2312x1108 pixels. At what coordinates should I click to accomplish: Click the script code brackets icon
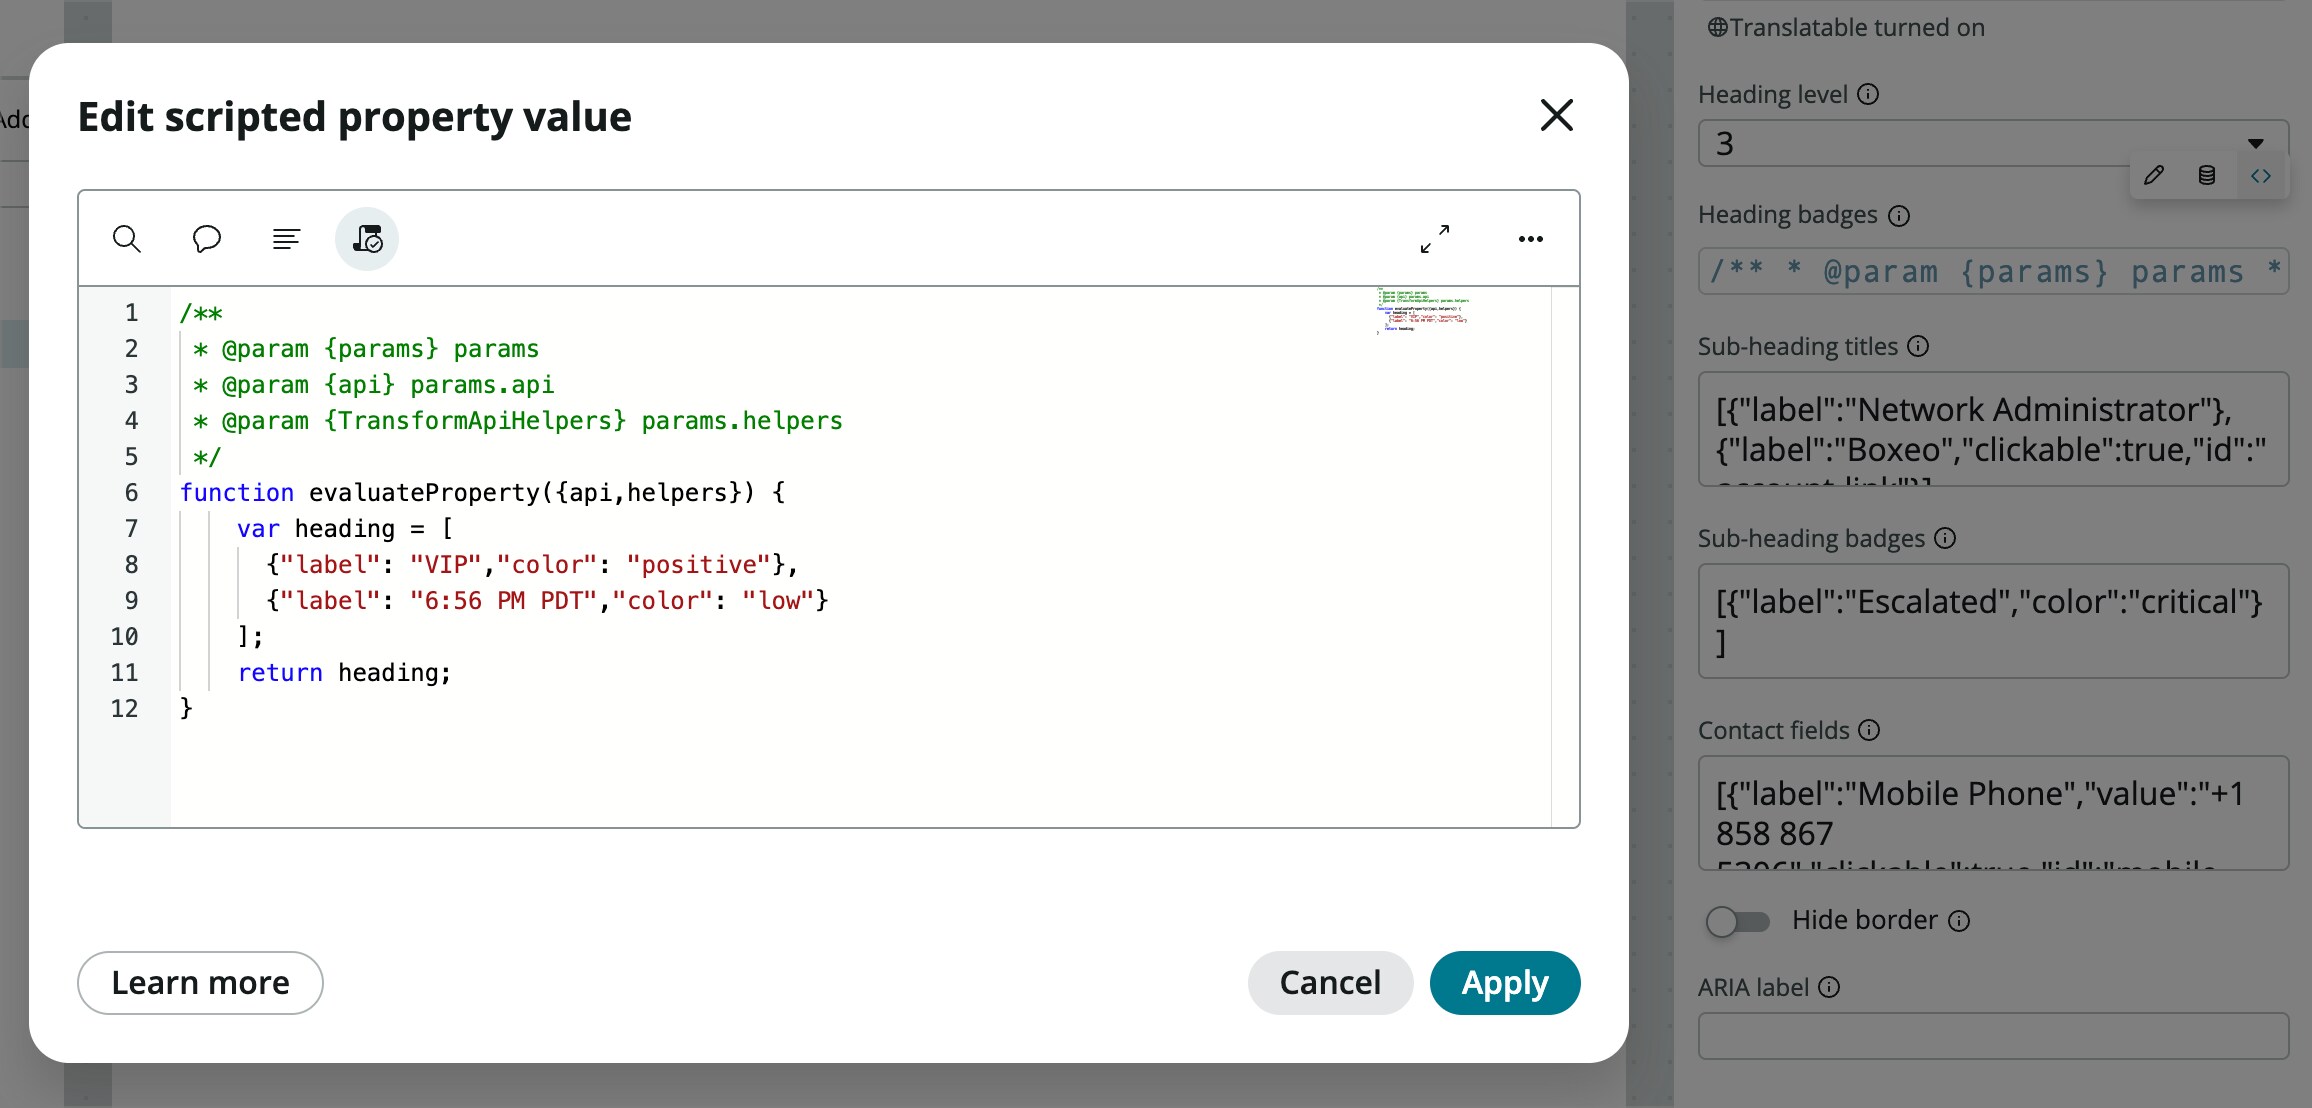point(2261,176)
